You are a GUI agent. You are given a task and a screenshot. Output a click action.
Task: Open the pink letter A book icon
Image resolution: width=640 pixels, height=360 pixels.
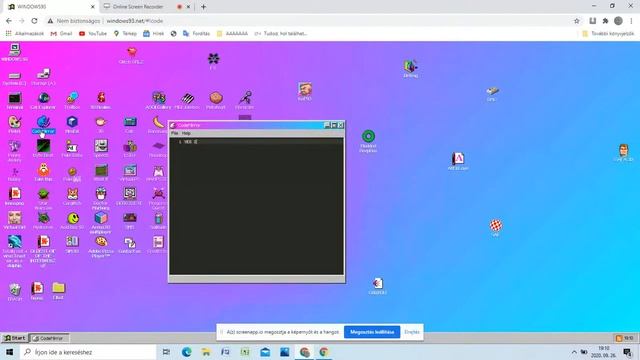pyautogui.click(x=458, y=161)
